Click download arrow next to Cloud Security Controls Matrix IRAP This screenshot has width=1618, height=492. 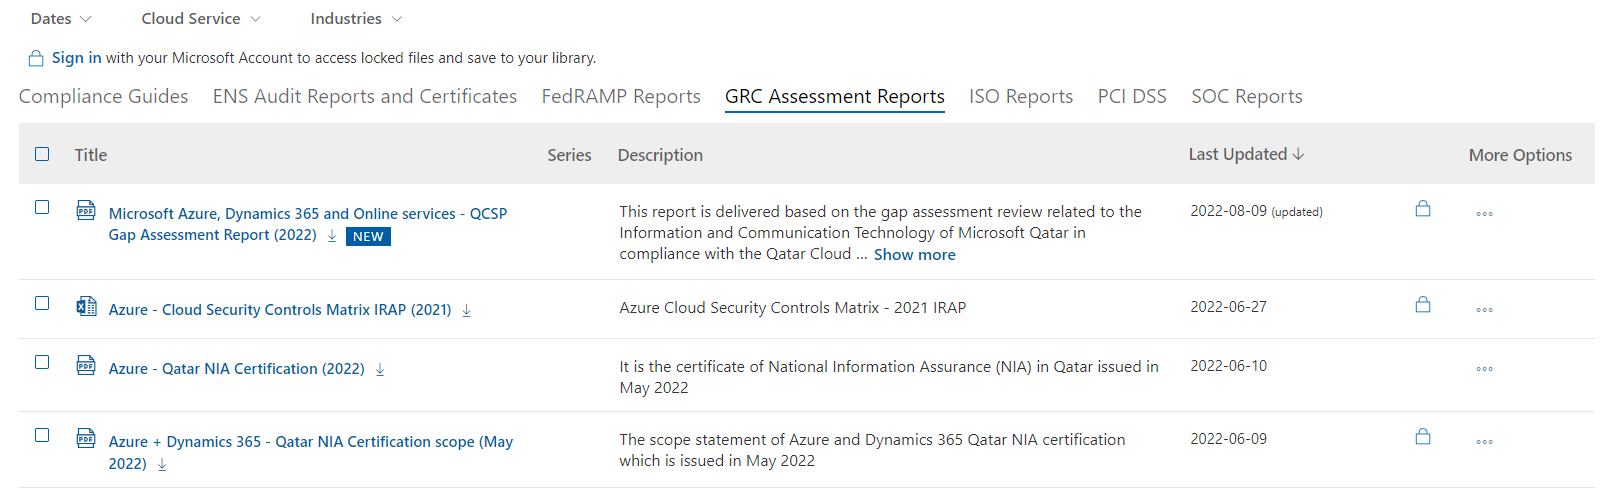coord(466,311)
